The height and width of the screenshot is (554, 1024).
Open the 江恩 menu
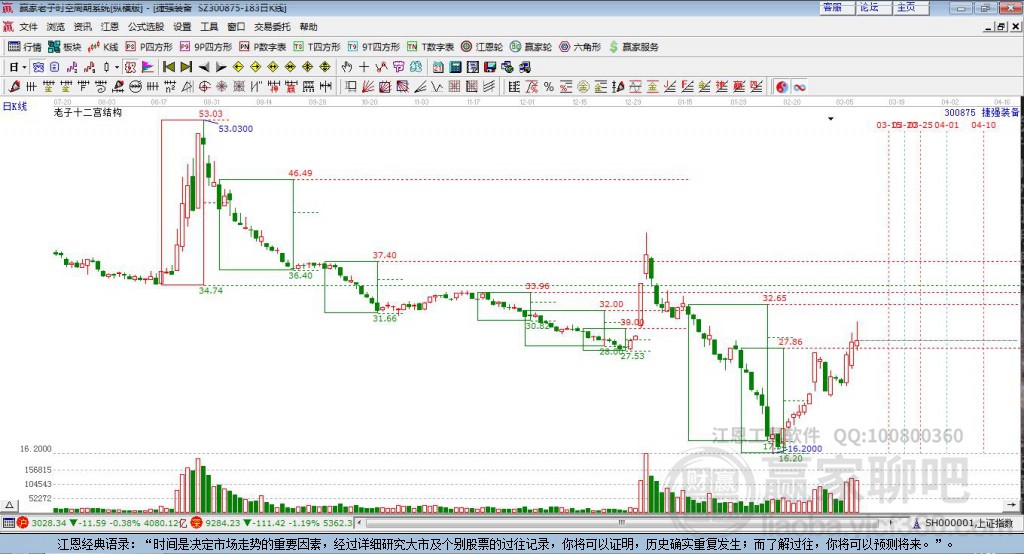coord(110,27)
